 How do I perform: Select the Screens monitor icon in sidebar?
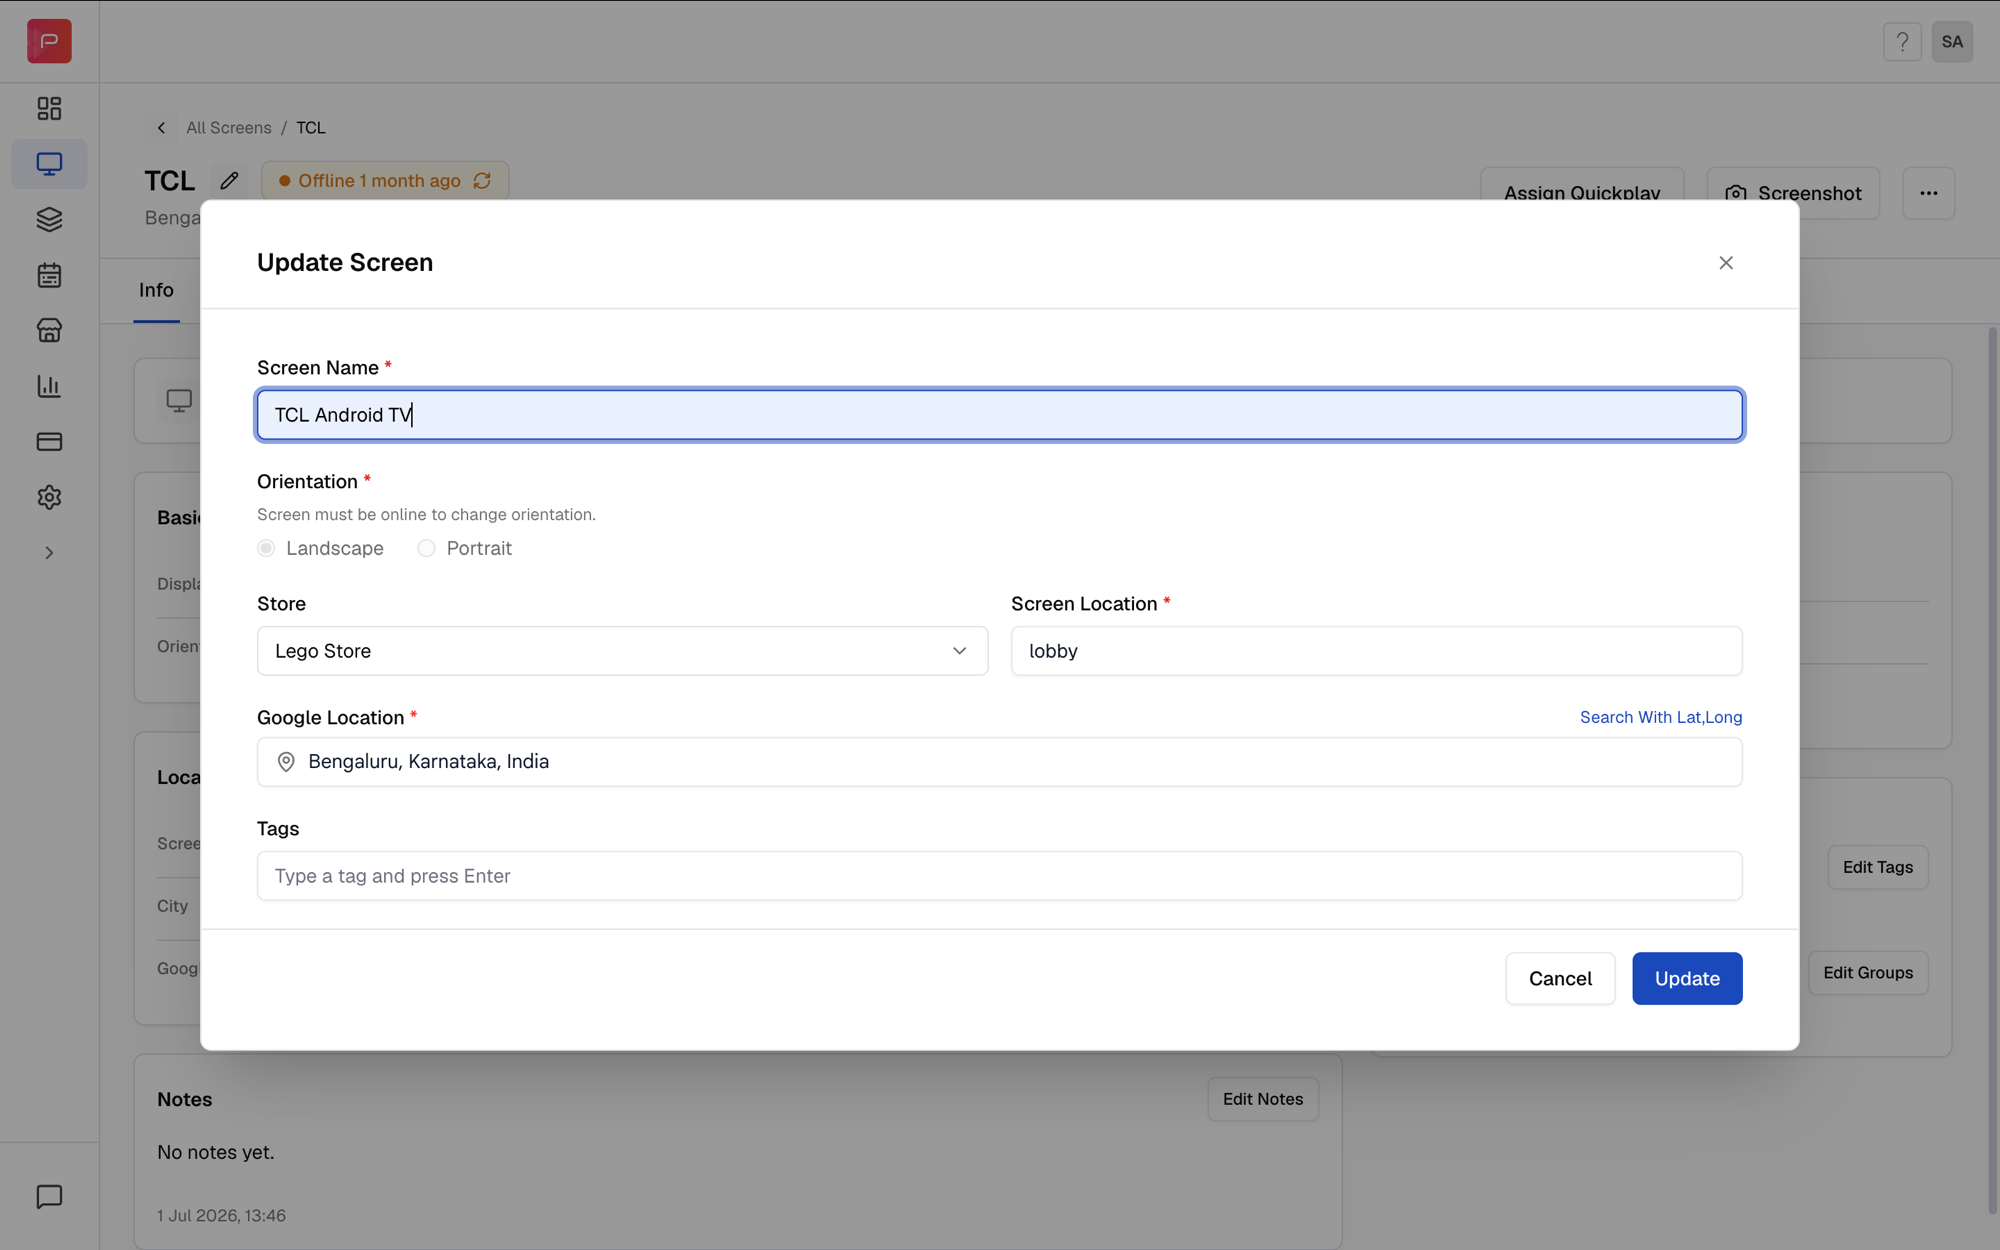49,163
